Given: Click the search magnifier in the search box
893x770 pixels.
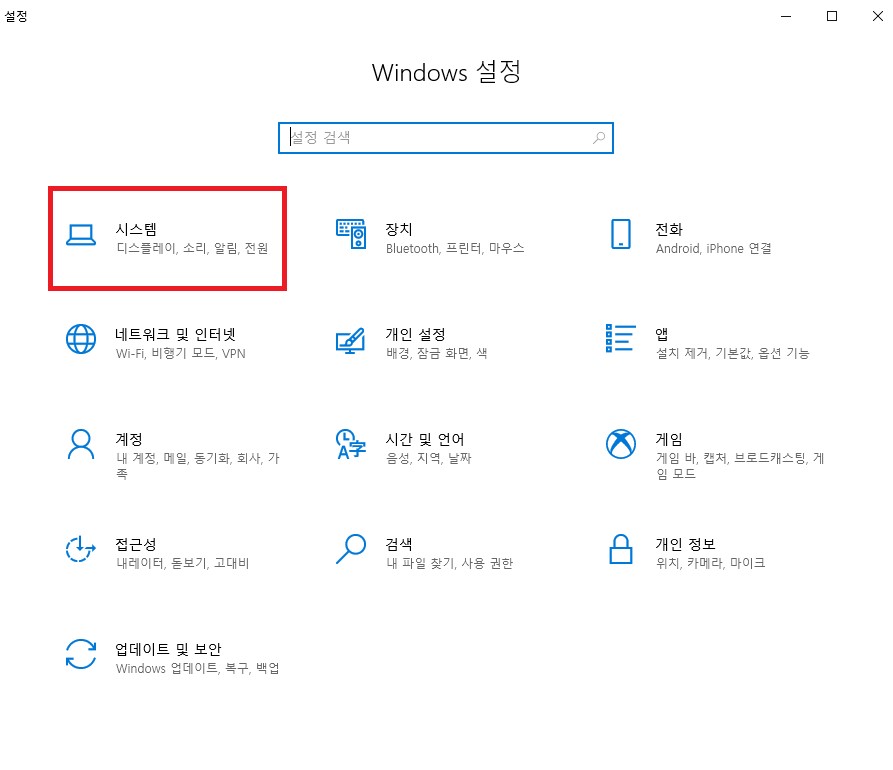Looking at the screenshot, I should [x=599, y=138].
